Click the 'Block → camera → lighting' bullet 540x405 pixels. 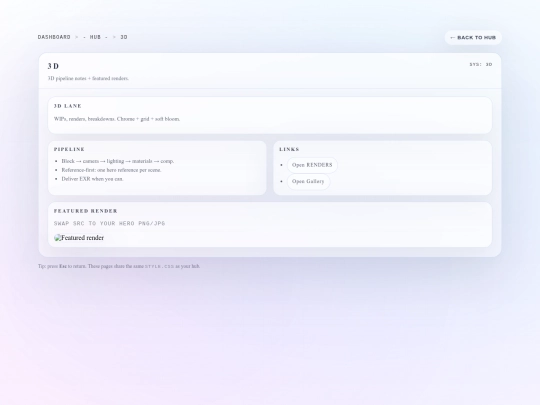pyautogui.click(x=118, y=161)
